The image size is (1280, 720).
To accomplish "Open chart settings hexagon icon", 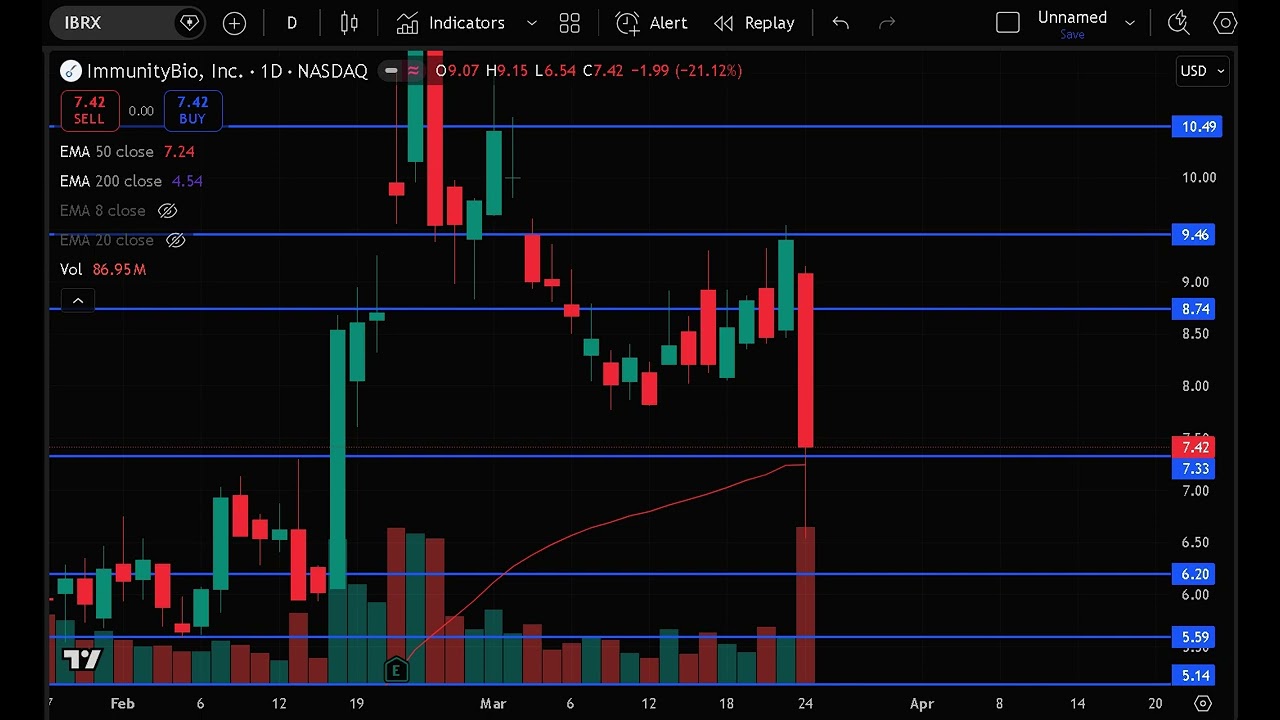I will tap(1225, 23).
